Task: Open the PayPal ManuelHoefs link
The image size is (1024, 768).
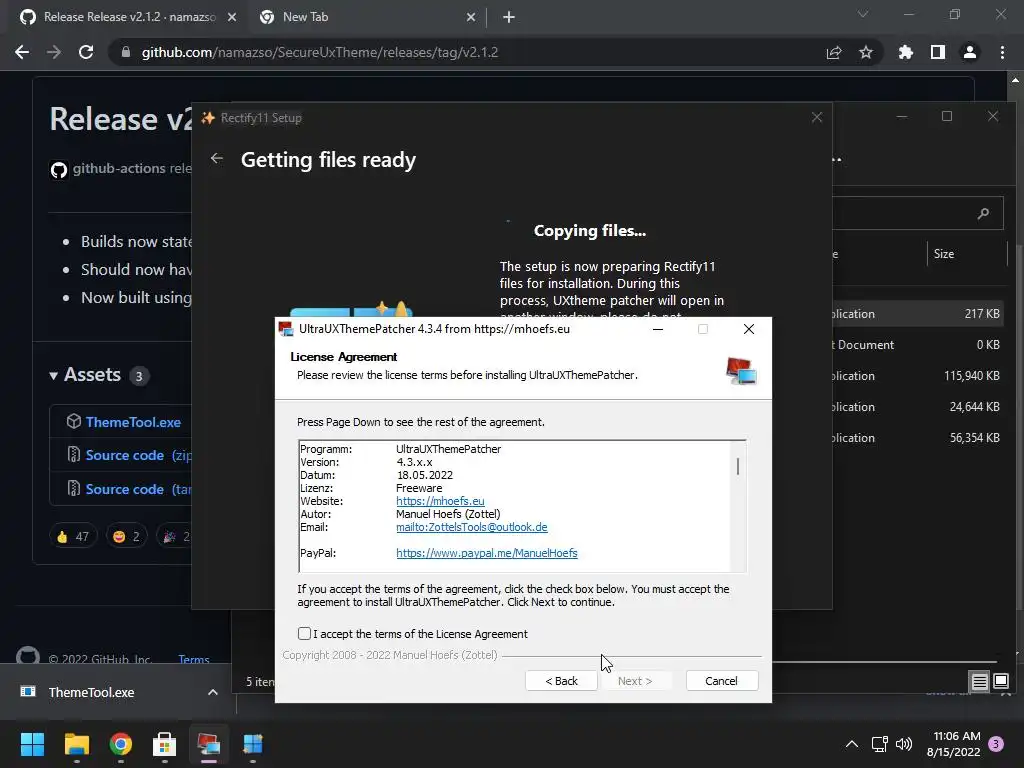Action: point(487,553)
